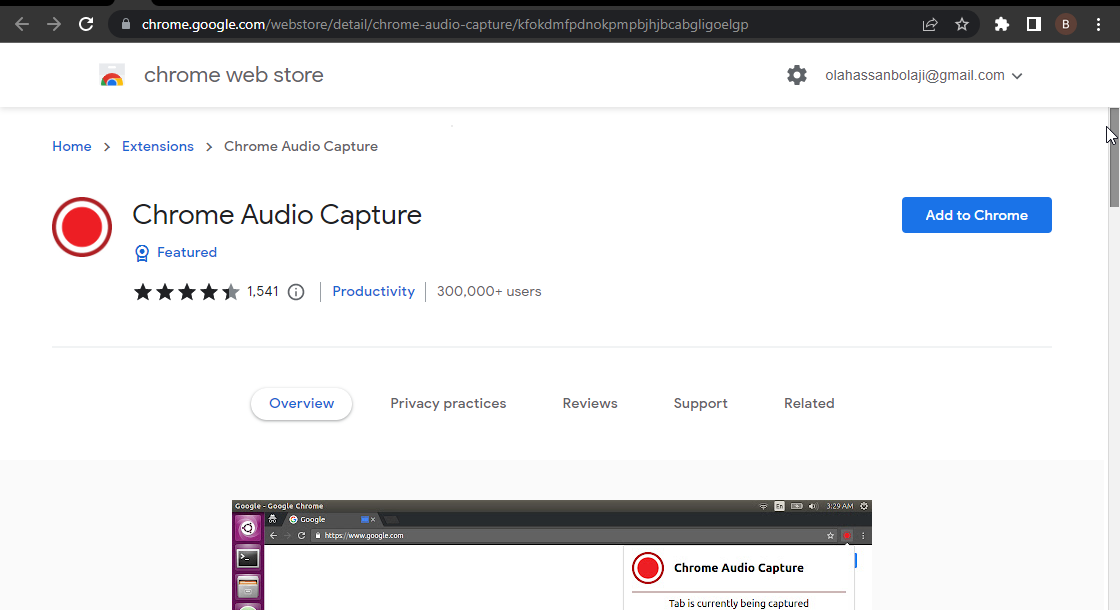1120x610 pixels.
Task: View site information via the lock icon
Action: pos(126,24)
